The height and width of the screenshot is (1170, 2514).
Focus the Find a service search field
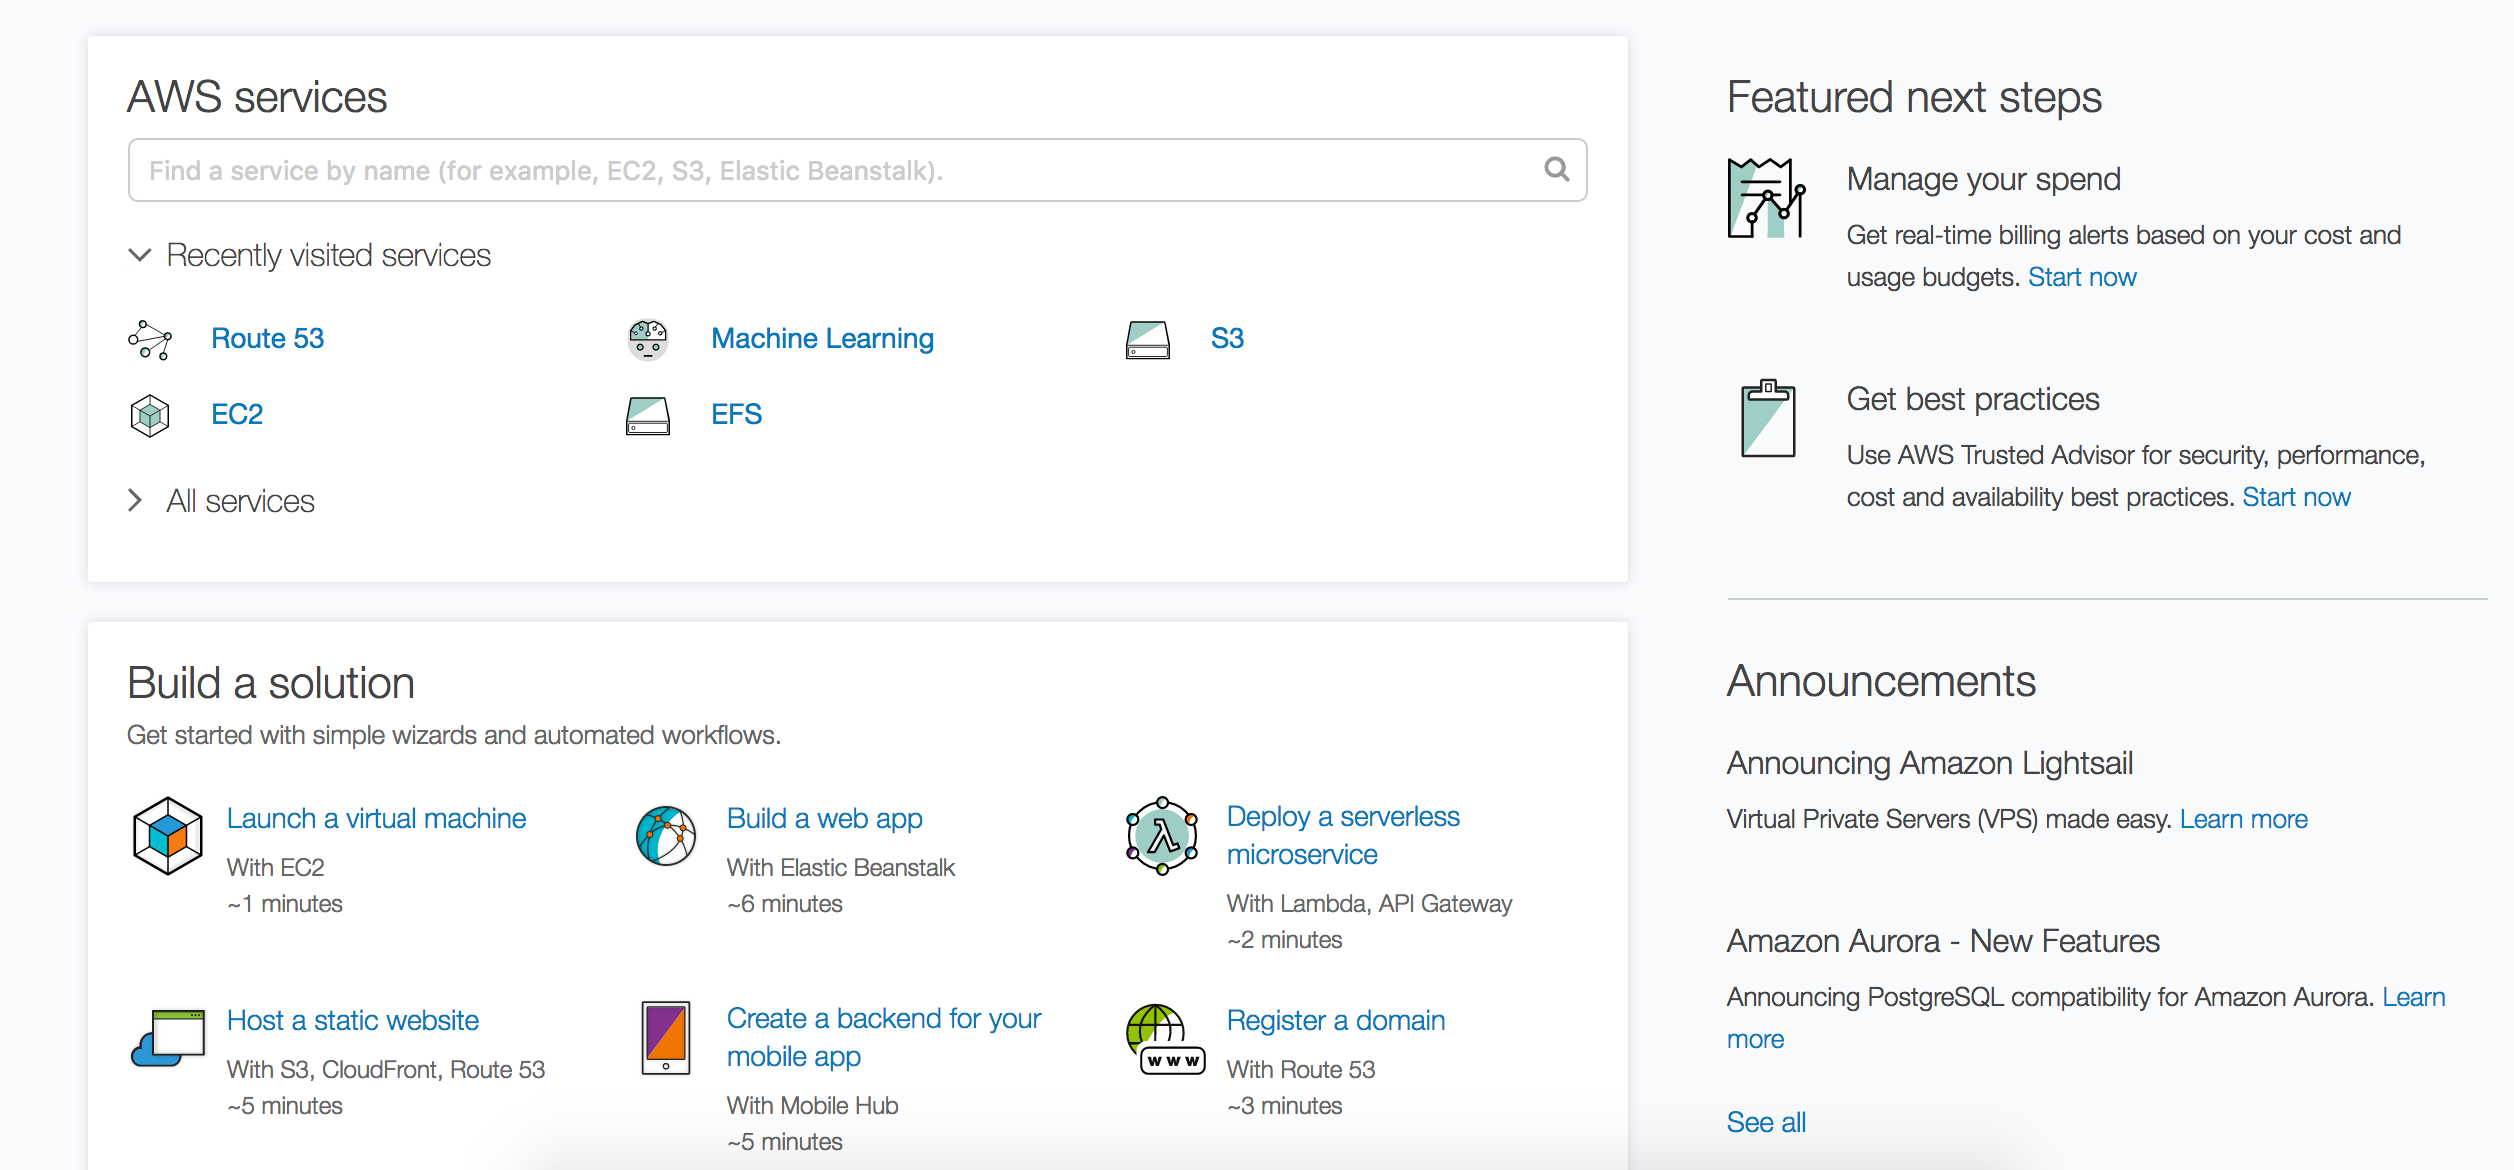point(858,170)
